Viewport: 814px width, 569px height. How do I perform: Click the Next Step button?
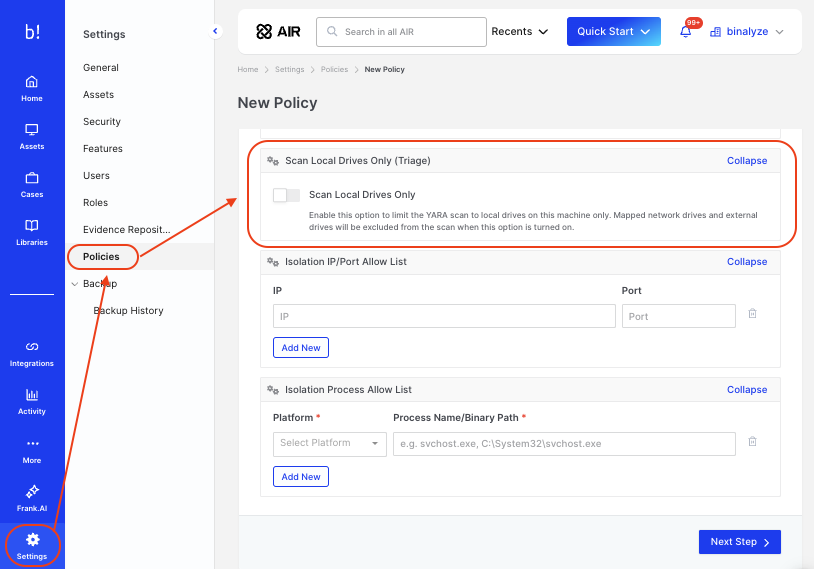[739, 542]
